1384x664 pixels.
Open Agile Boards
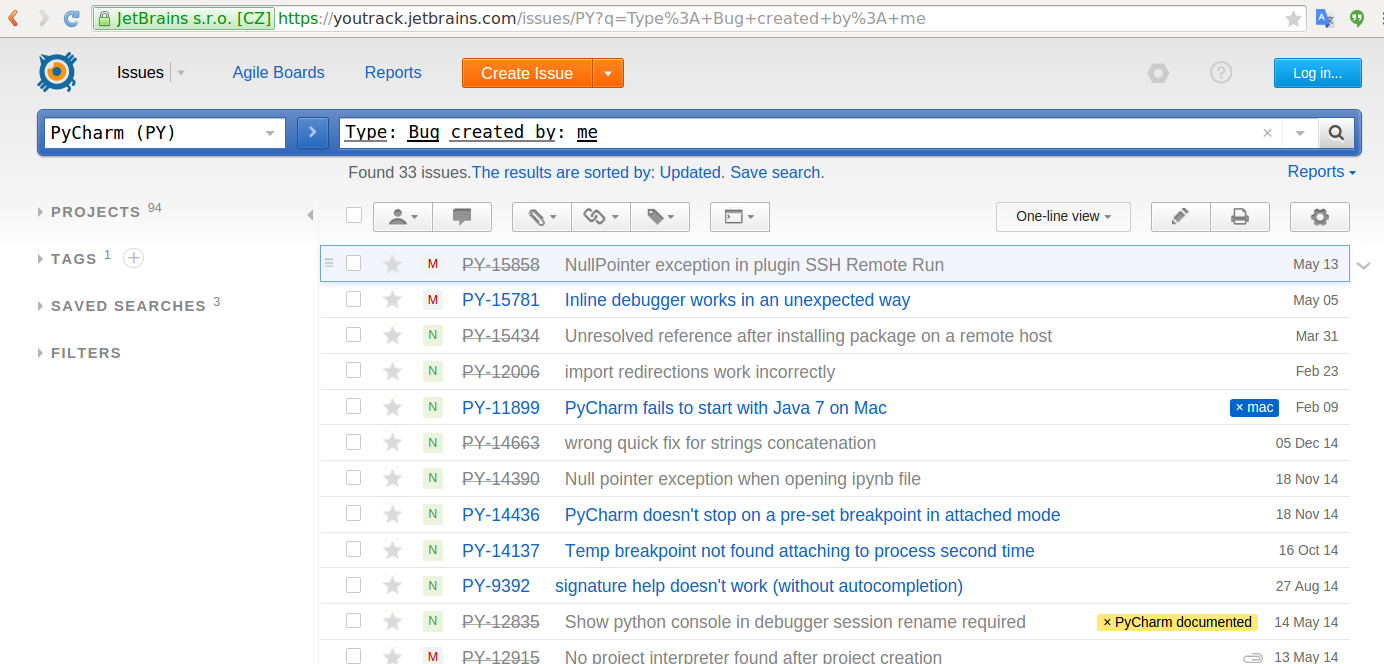coord(278,72)
